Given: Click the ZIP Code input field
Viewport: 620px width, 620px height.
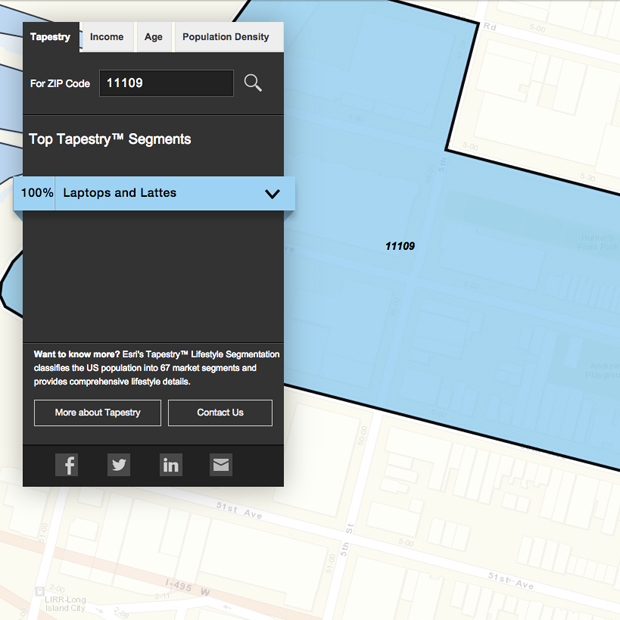Looking at the screenshot, I should click(x=166, y=83).
